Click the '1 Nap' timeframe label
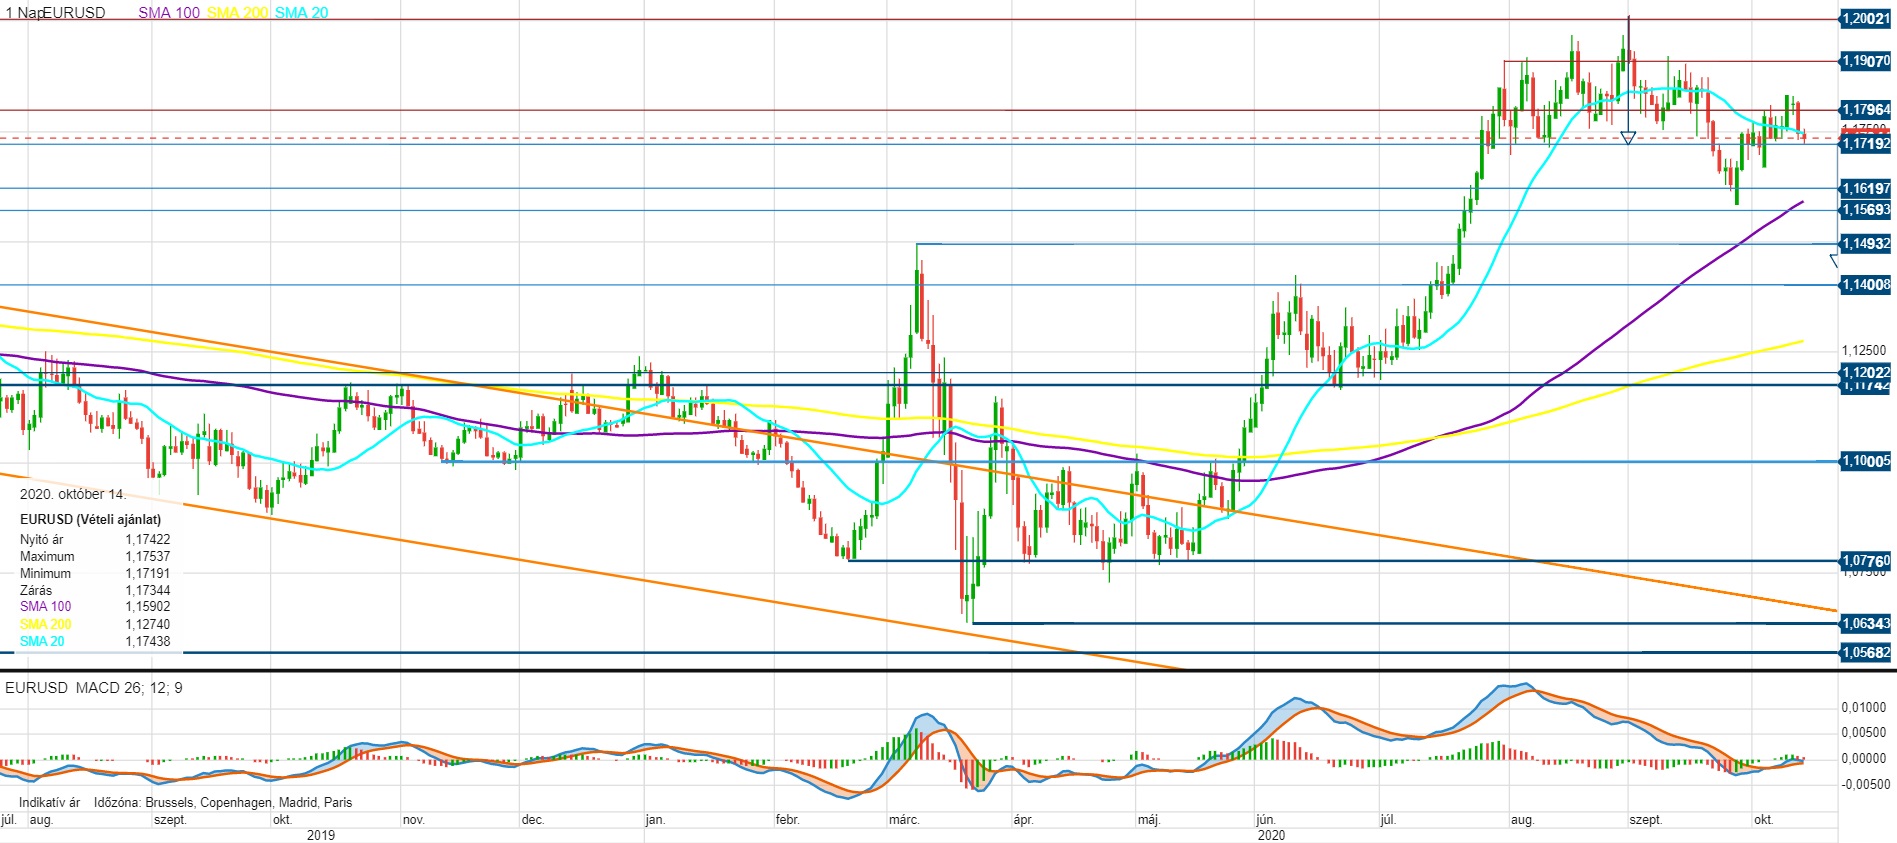 (x=23, y=13)
